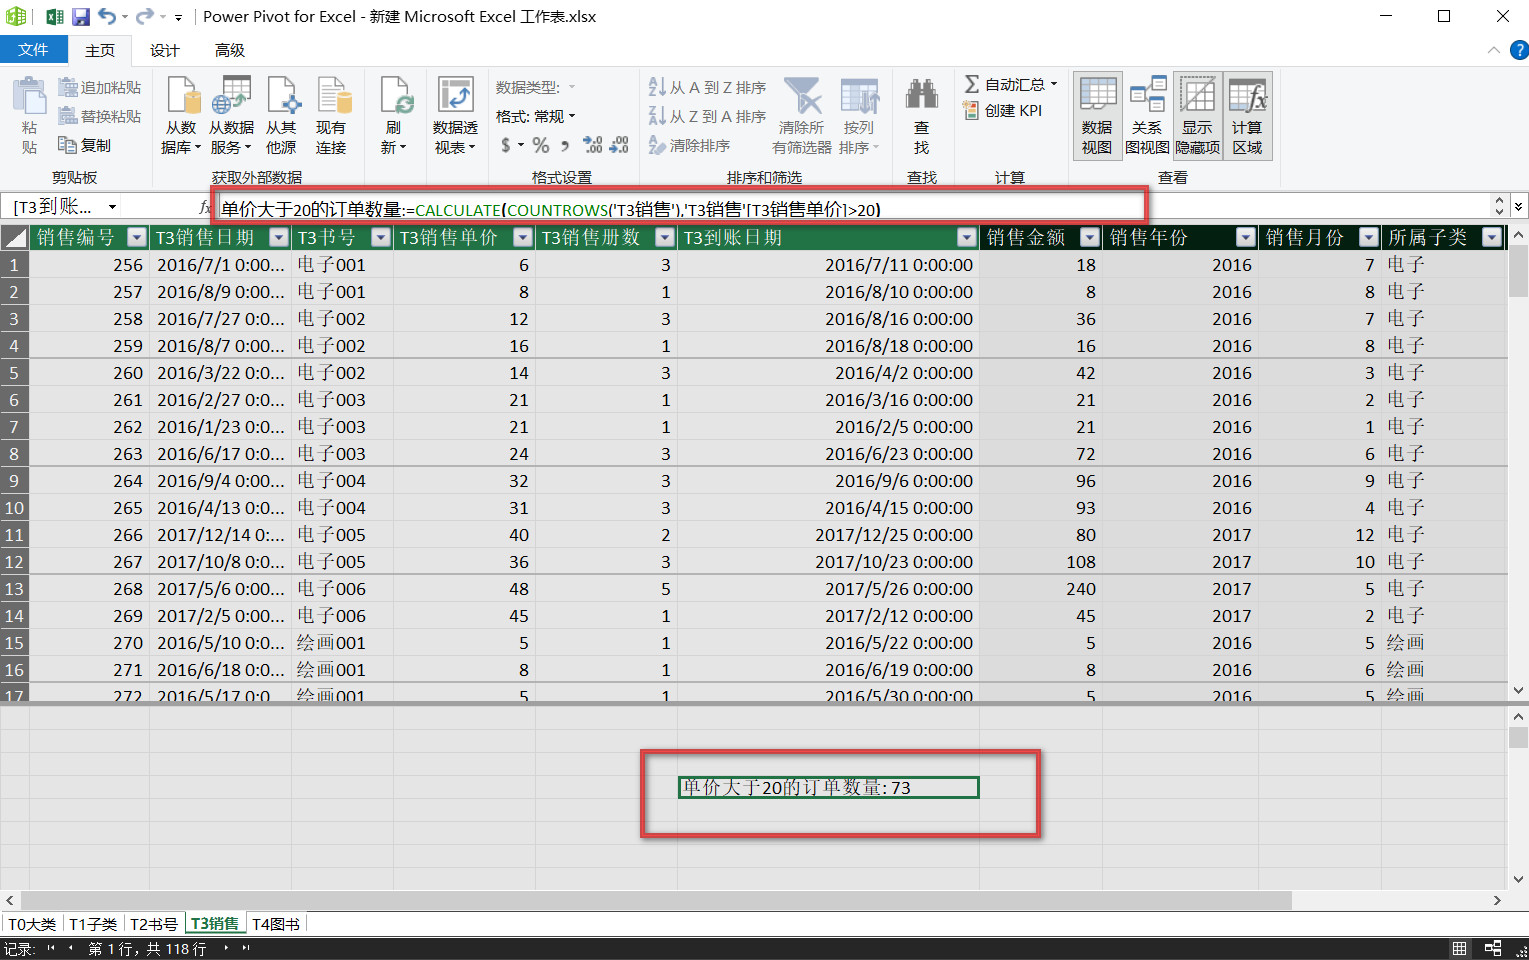The height and width of the screenshot is (960, 1529).
Task: Switch to diagram view in status bar
Action: click(1493, 948)
